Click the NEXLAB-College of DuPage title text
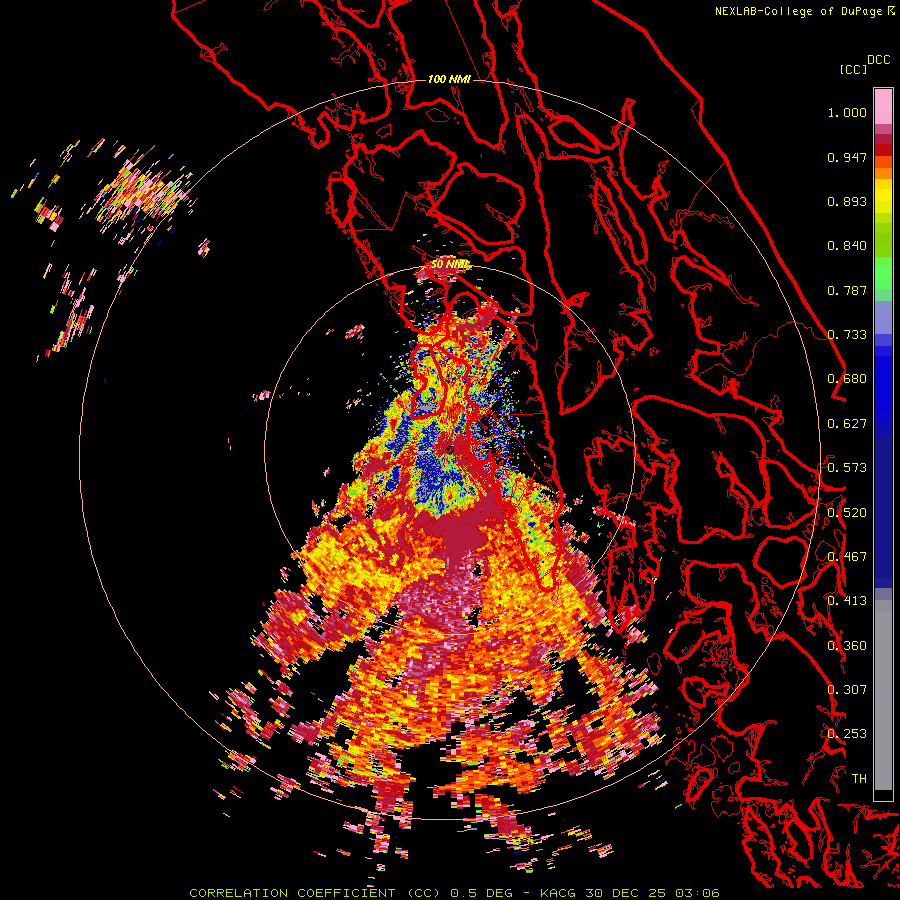900x900 pixels. pos(798,11)
